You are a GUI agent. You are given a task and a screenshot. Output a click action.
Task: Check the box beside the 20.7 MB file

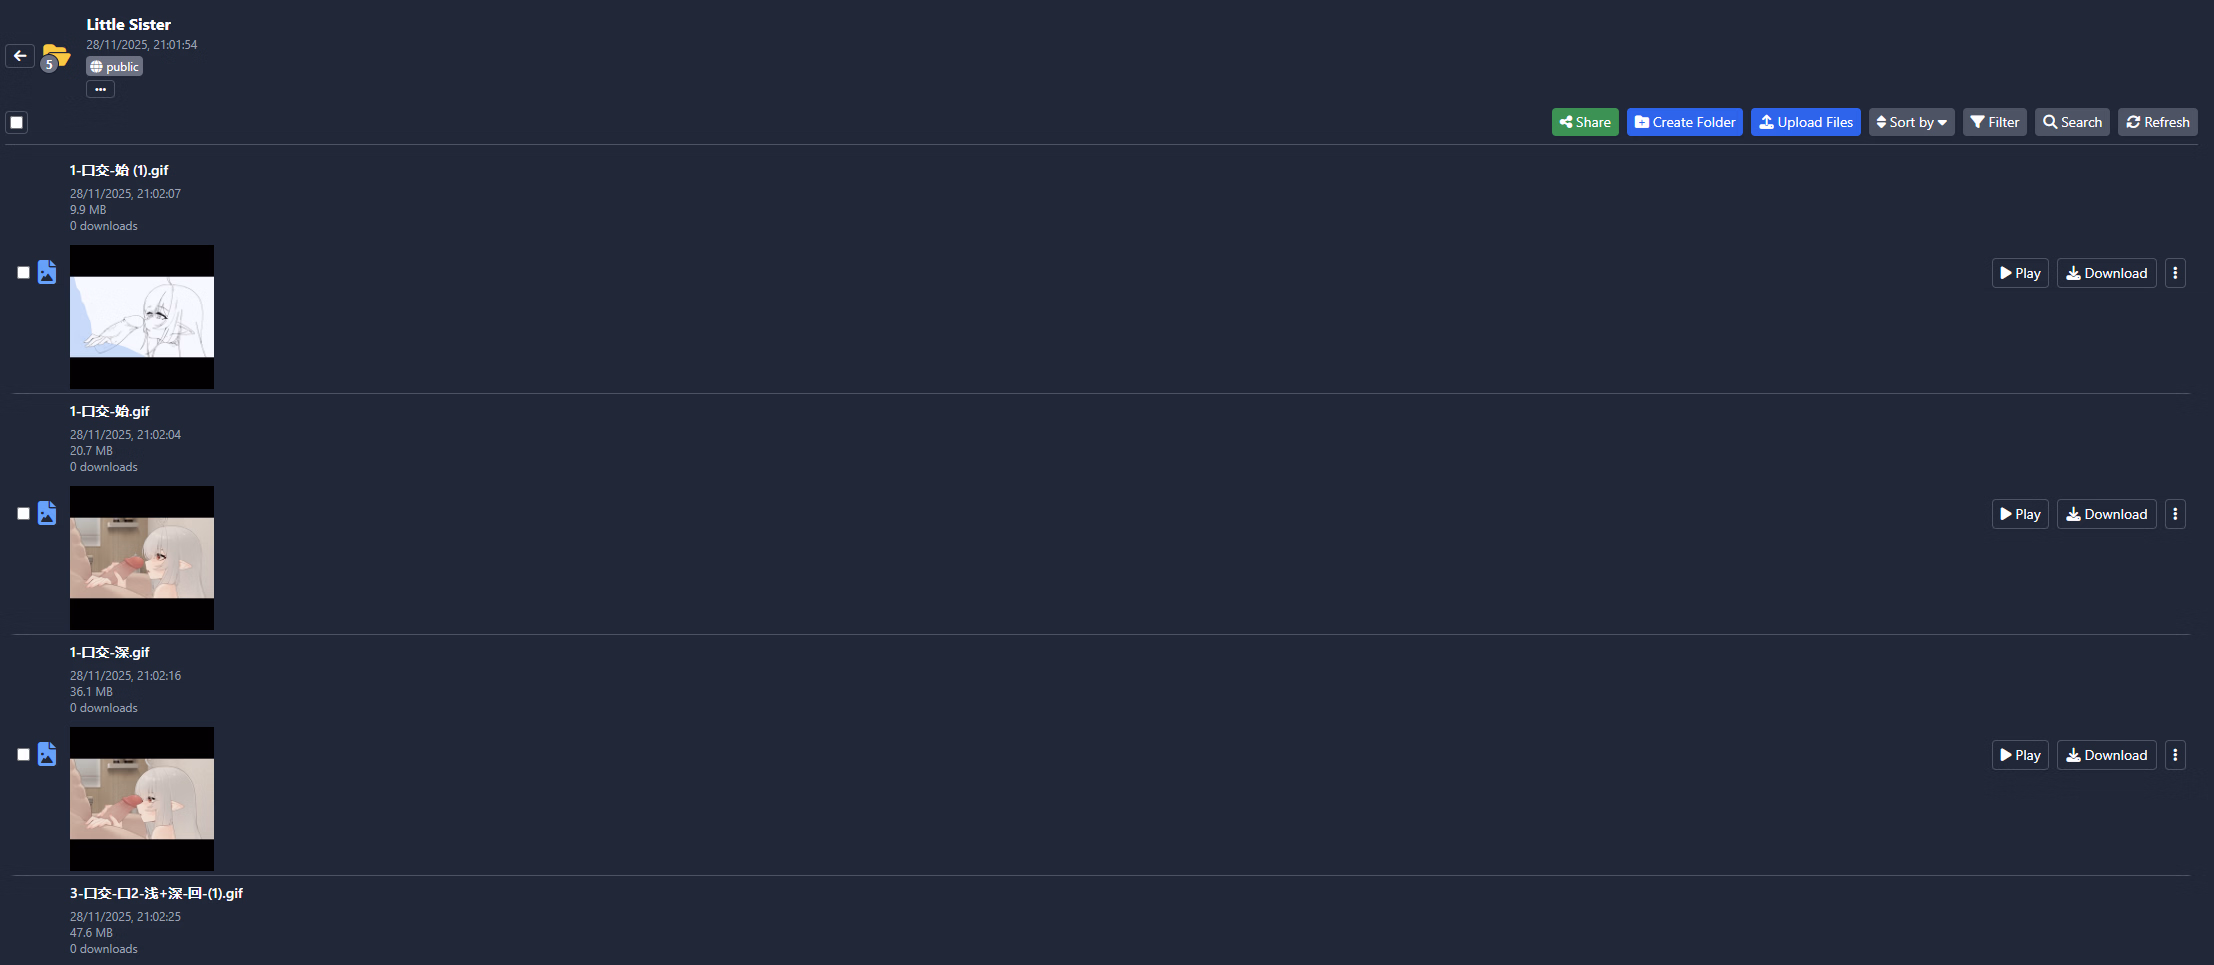point(24,513)
